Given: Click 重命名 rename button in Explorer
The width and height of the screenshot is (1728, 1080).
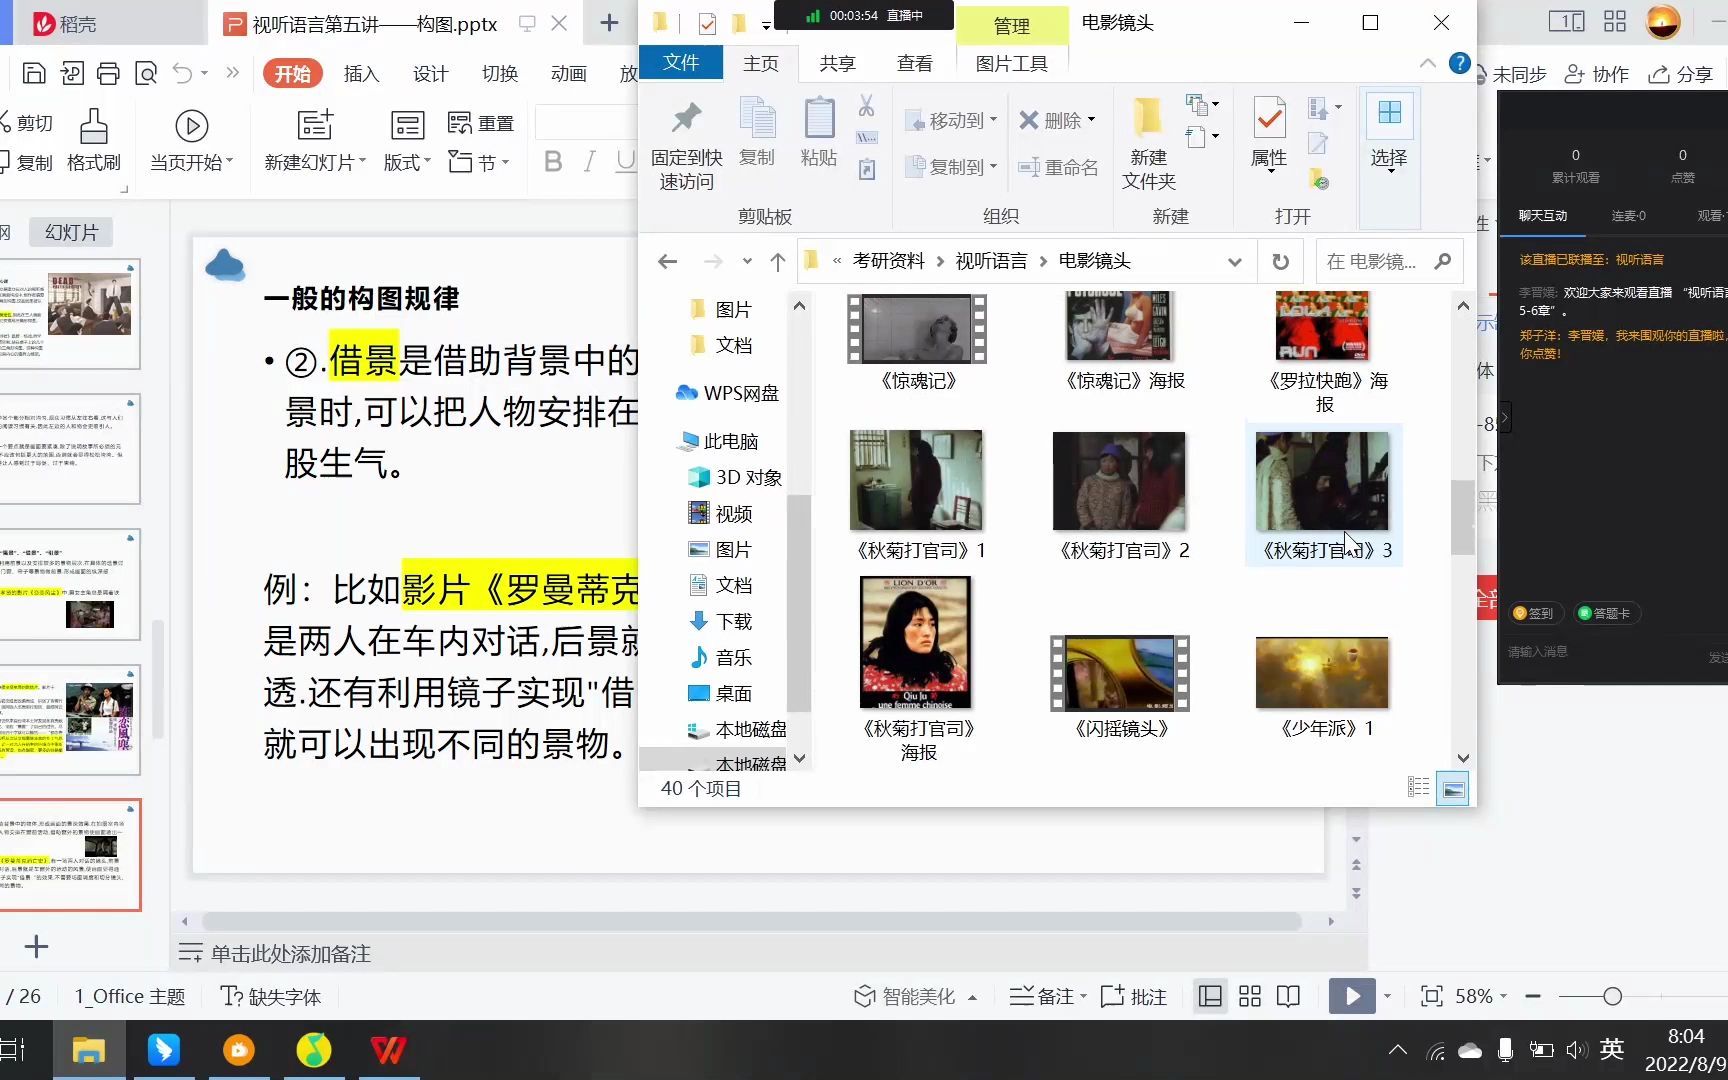Looking at the screenshot, I should [x=1058, y=167].
